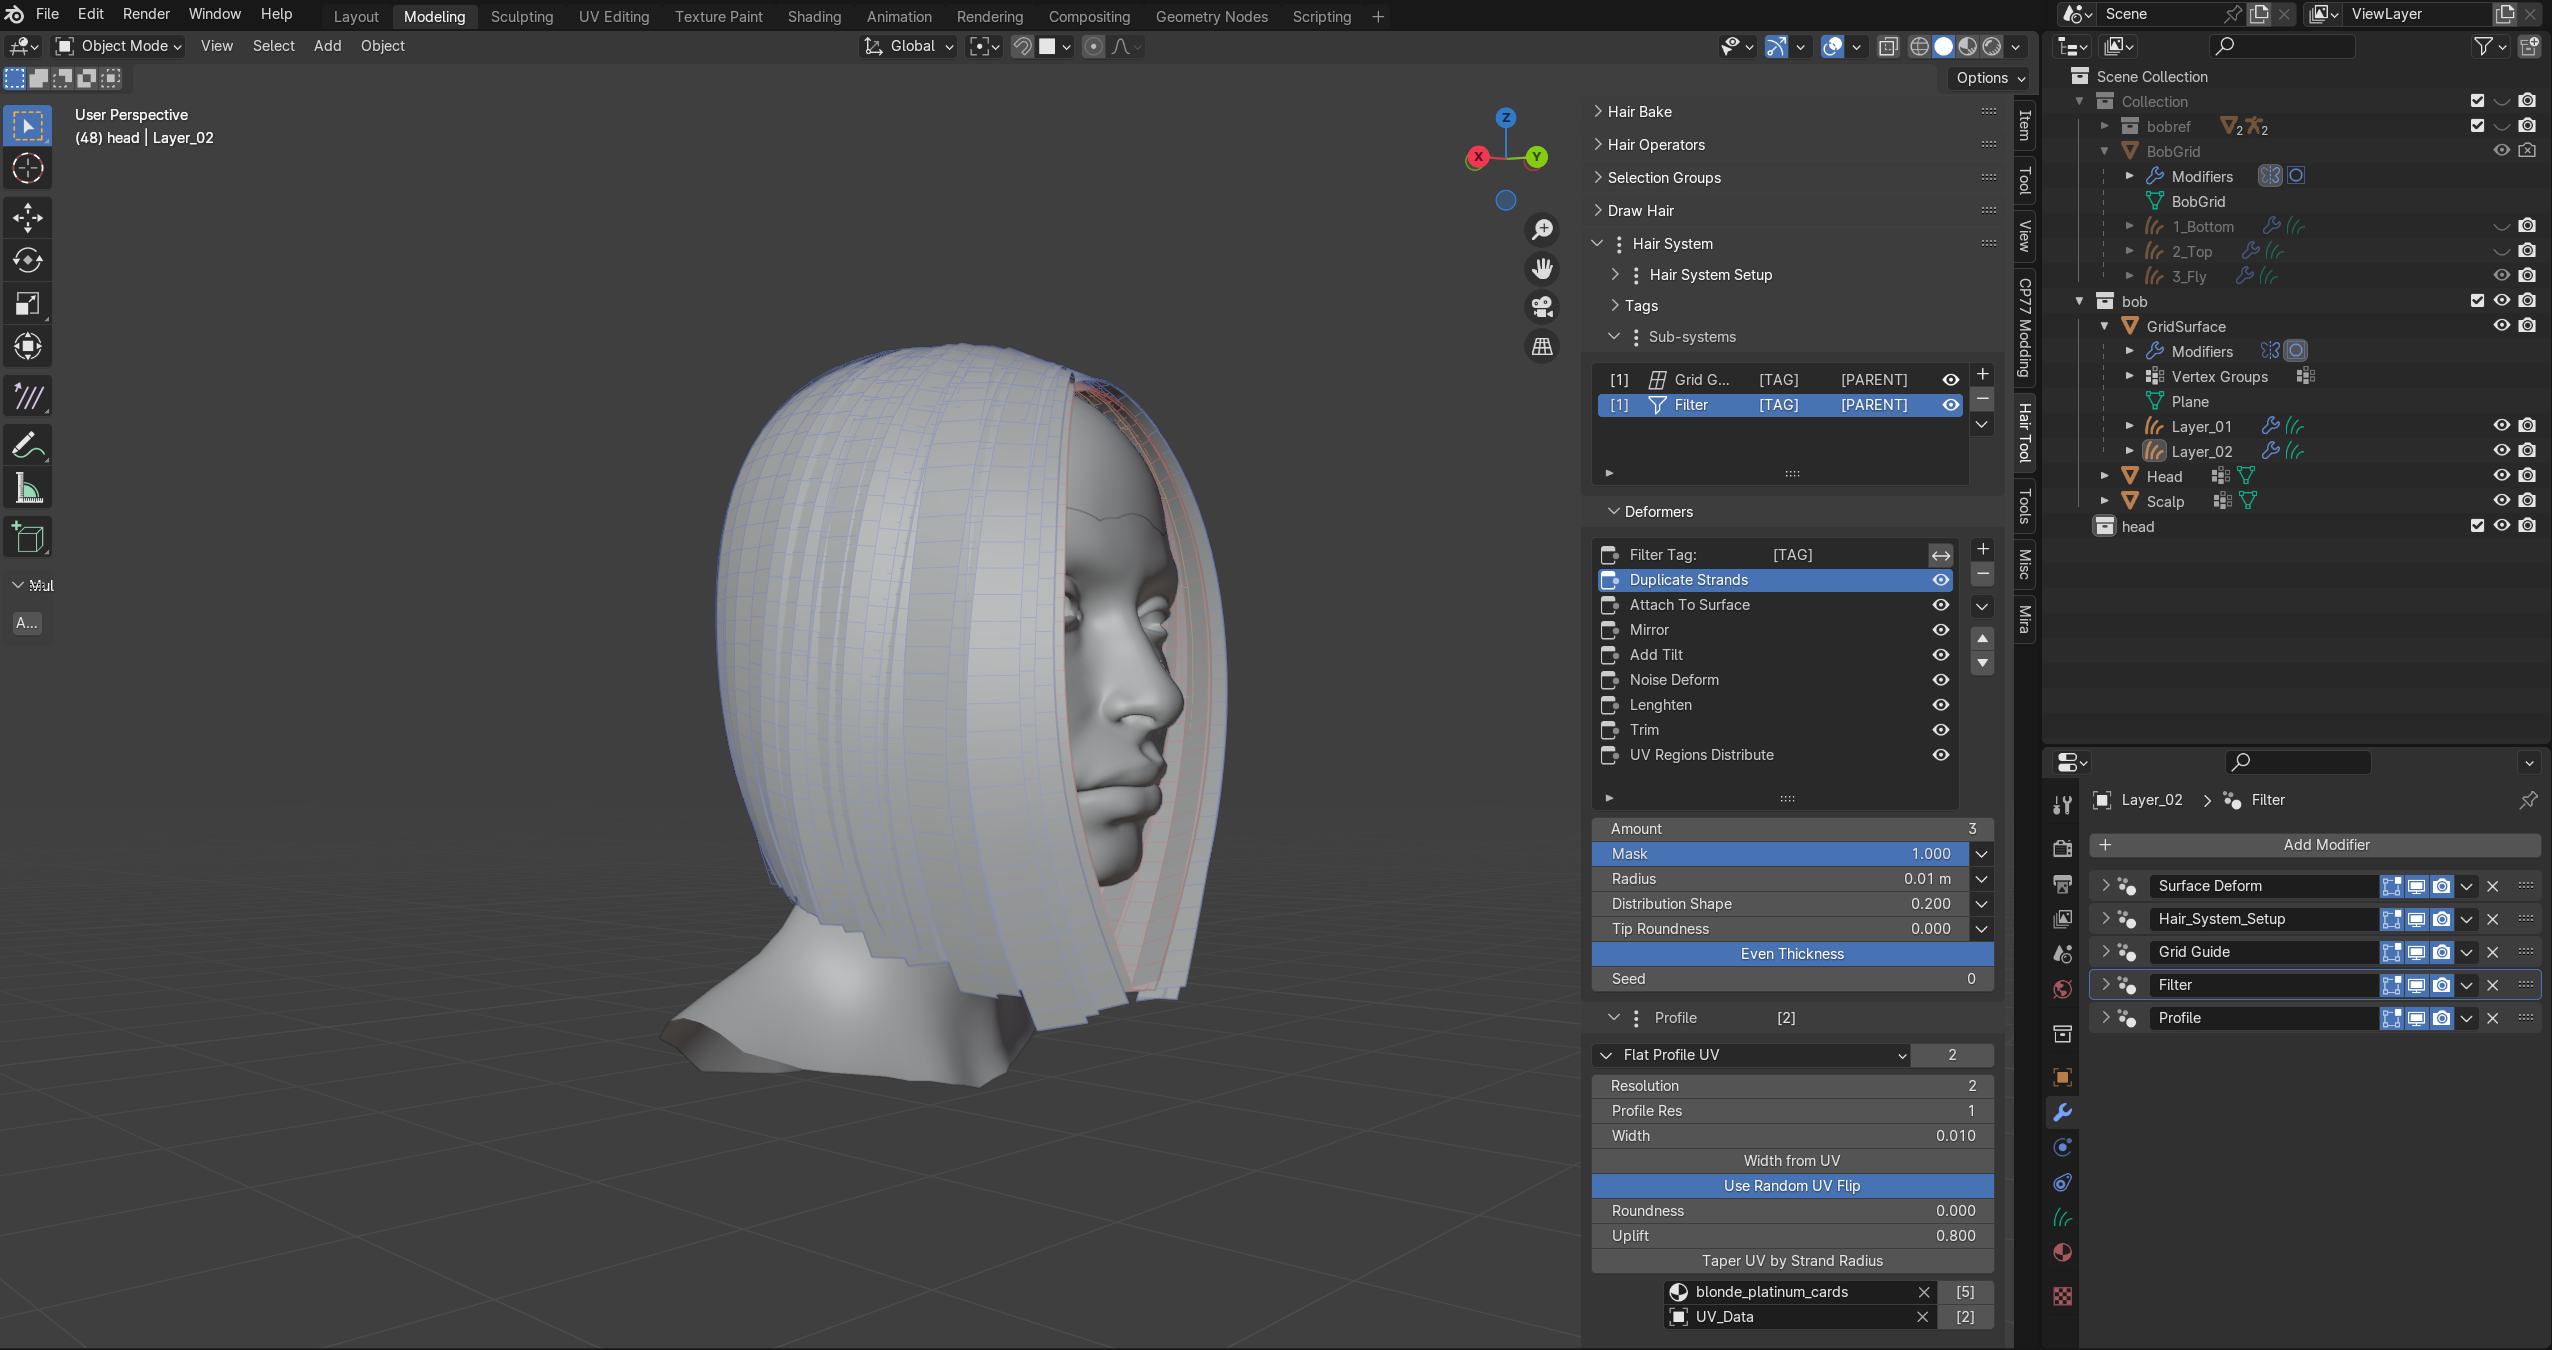Click the Add Cube tool
Image resolution: width=2552 pixels, height=1350 pixels.
coord(27,538)
